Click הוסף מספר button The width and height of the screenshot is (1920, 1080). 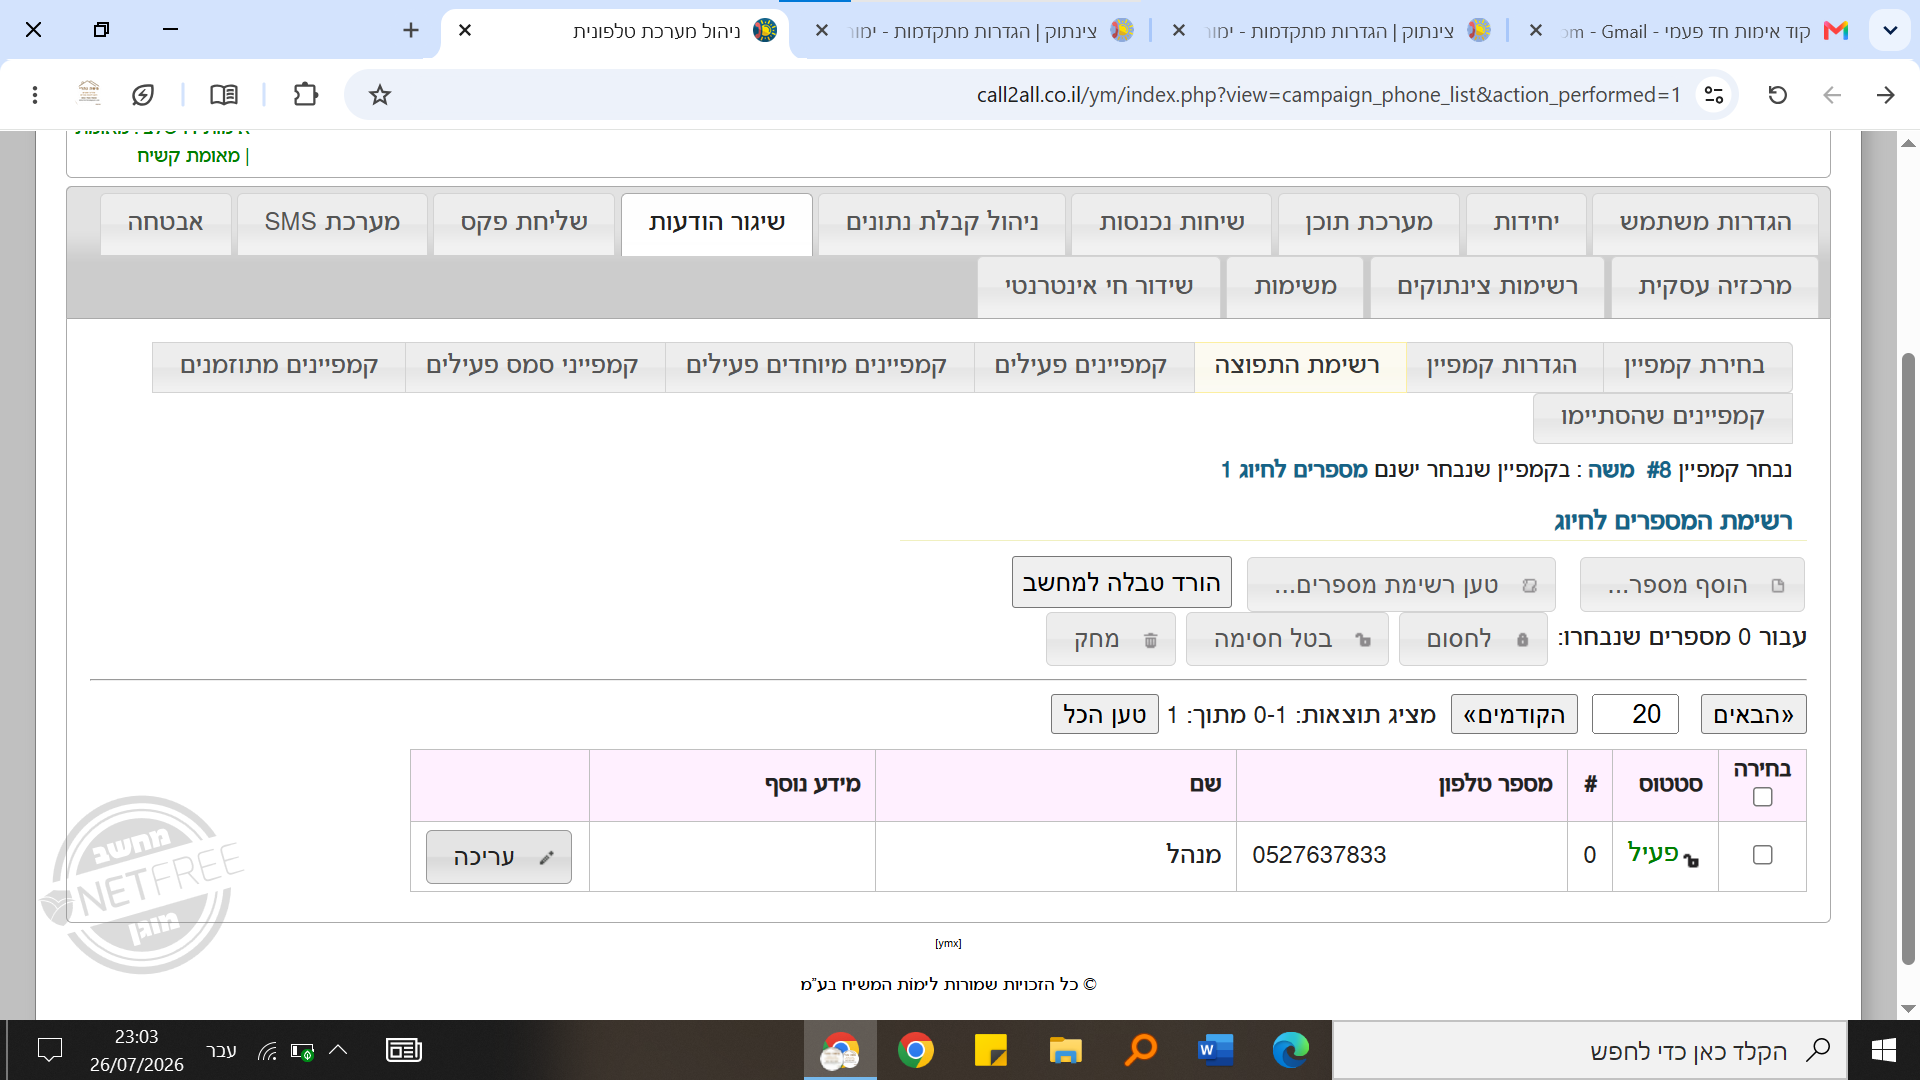point(1692,585)
